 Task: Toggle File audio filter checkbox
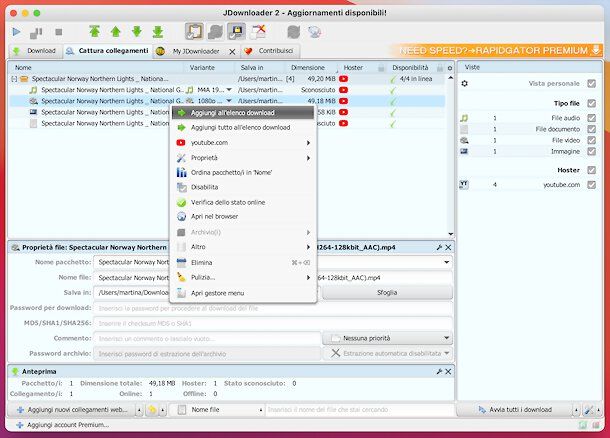592,118
